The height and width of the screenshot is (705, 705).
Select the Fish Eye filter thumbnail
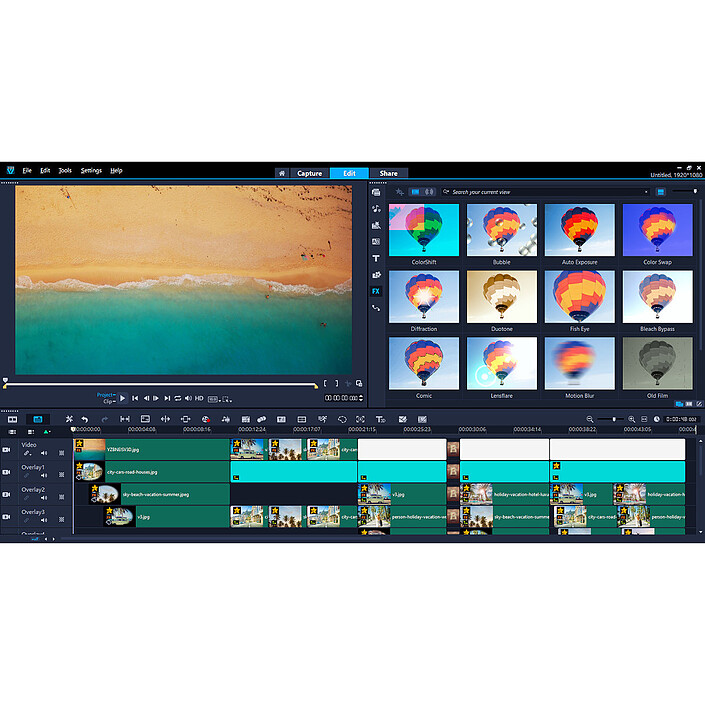(580, 296)
